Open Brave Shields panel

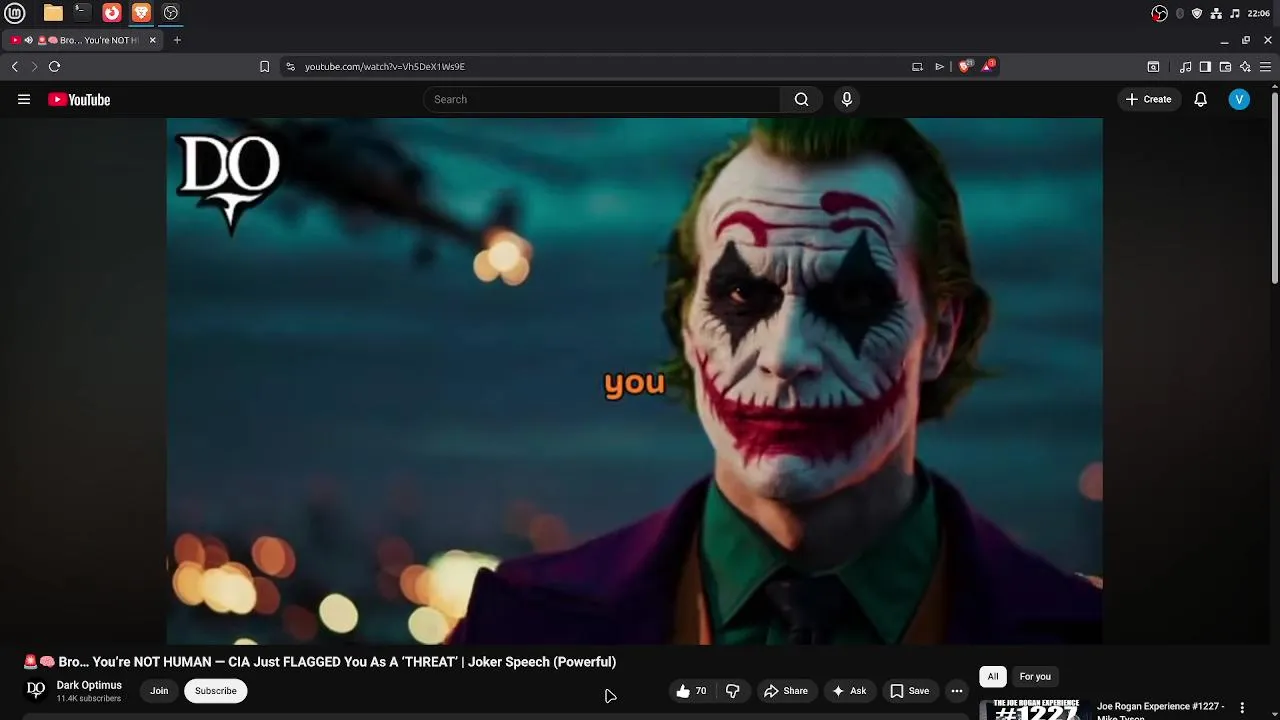pyautogui.click(x=965, y=66)
